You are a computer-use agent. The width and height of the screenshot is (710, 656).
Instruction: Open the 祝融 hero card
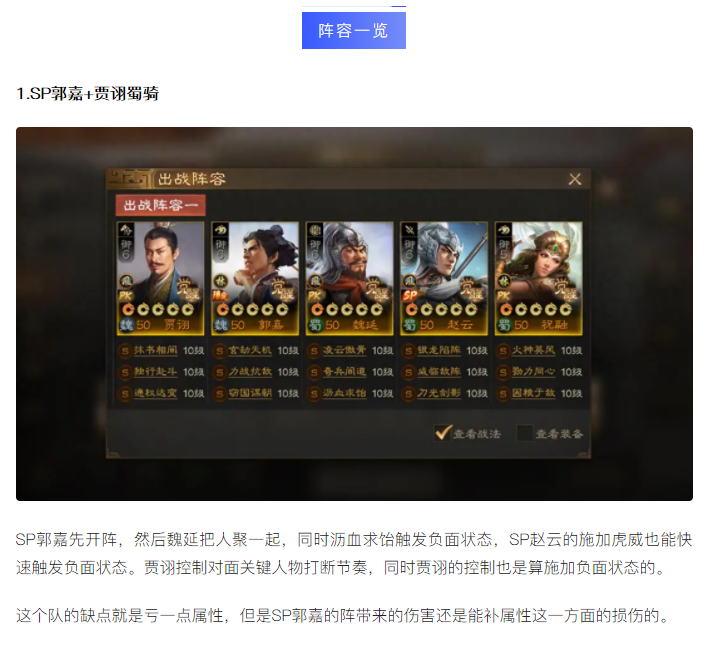click(x=538, y=279)
